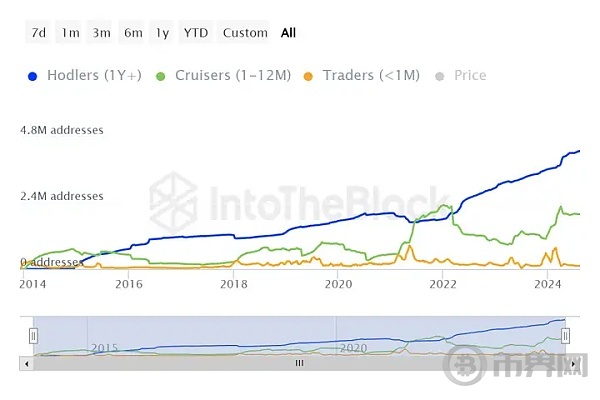Click the gray Price legend dot
Viewport: 600px width, 400px height.
coord(440,75)
